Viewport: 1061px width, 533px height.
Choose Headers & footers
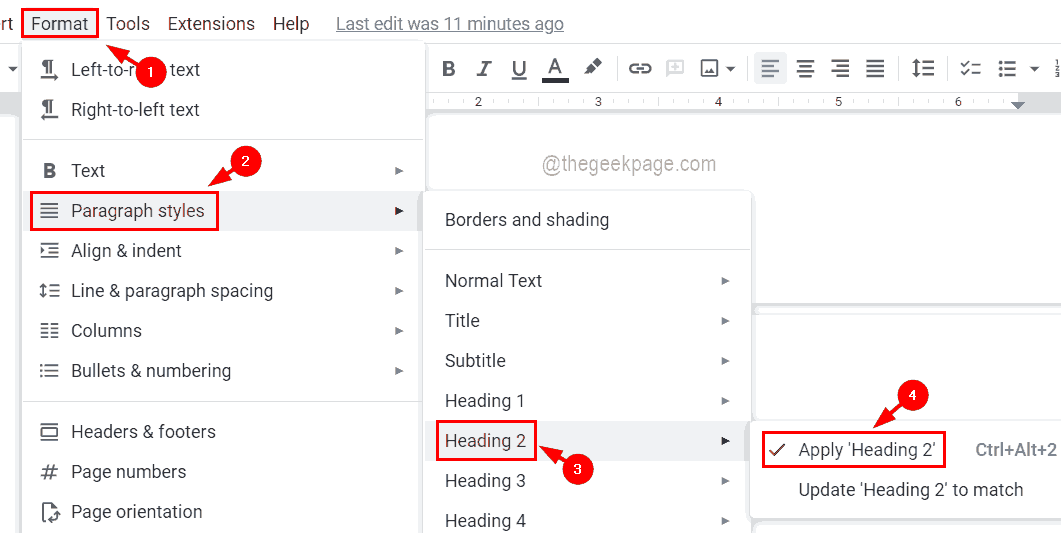[x=223, y=432]
